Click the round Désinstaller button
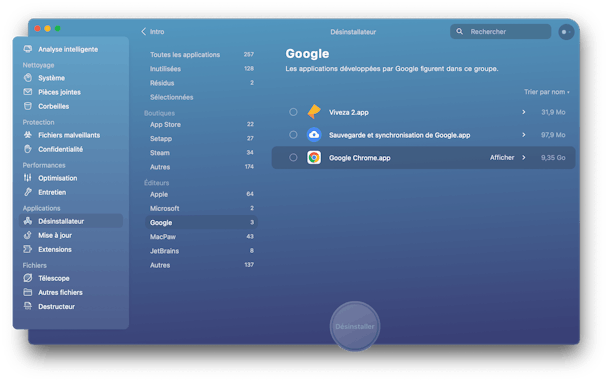Screen dimensions: 608x382 click(x=355, y=327)
